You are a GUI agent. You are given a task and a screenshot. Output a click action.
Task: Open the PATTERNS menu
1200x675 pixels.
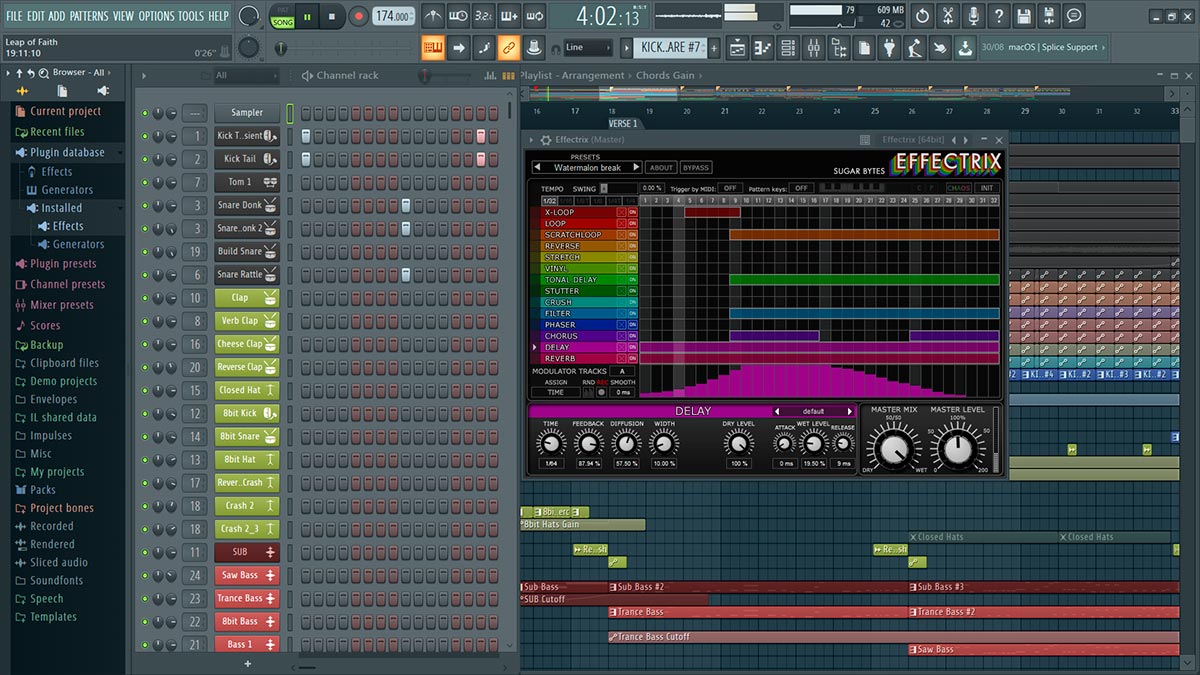(88, 16)
